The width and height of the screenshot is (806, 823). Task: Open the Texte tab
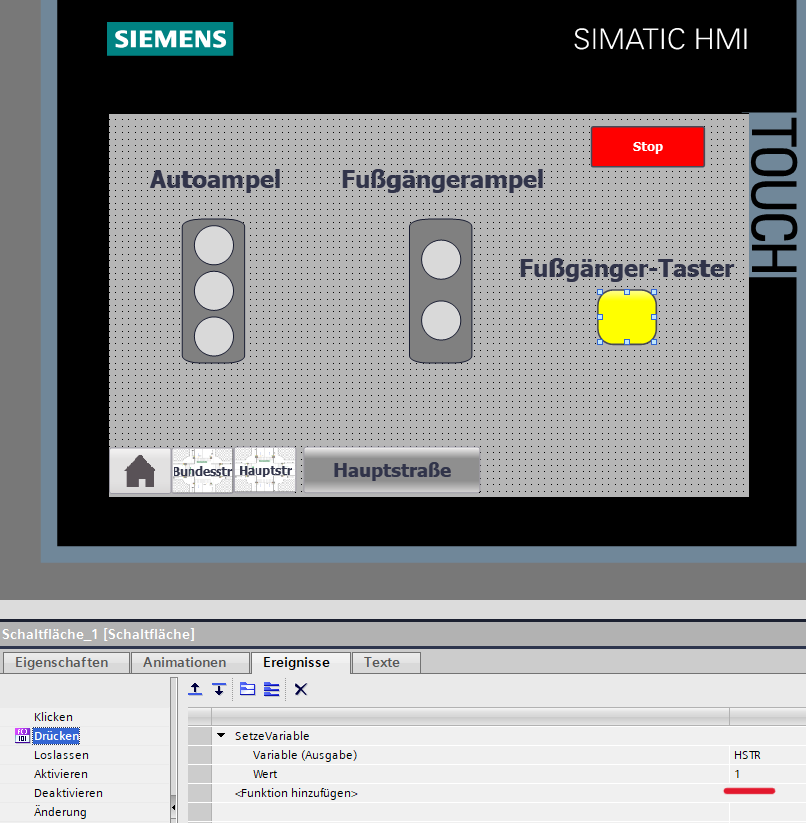[x=381, y=662]
